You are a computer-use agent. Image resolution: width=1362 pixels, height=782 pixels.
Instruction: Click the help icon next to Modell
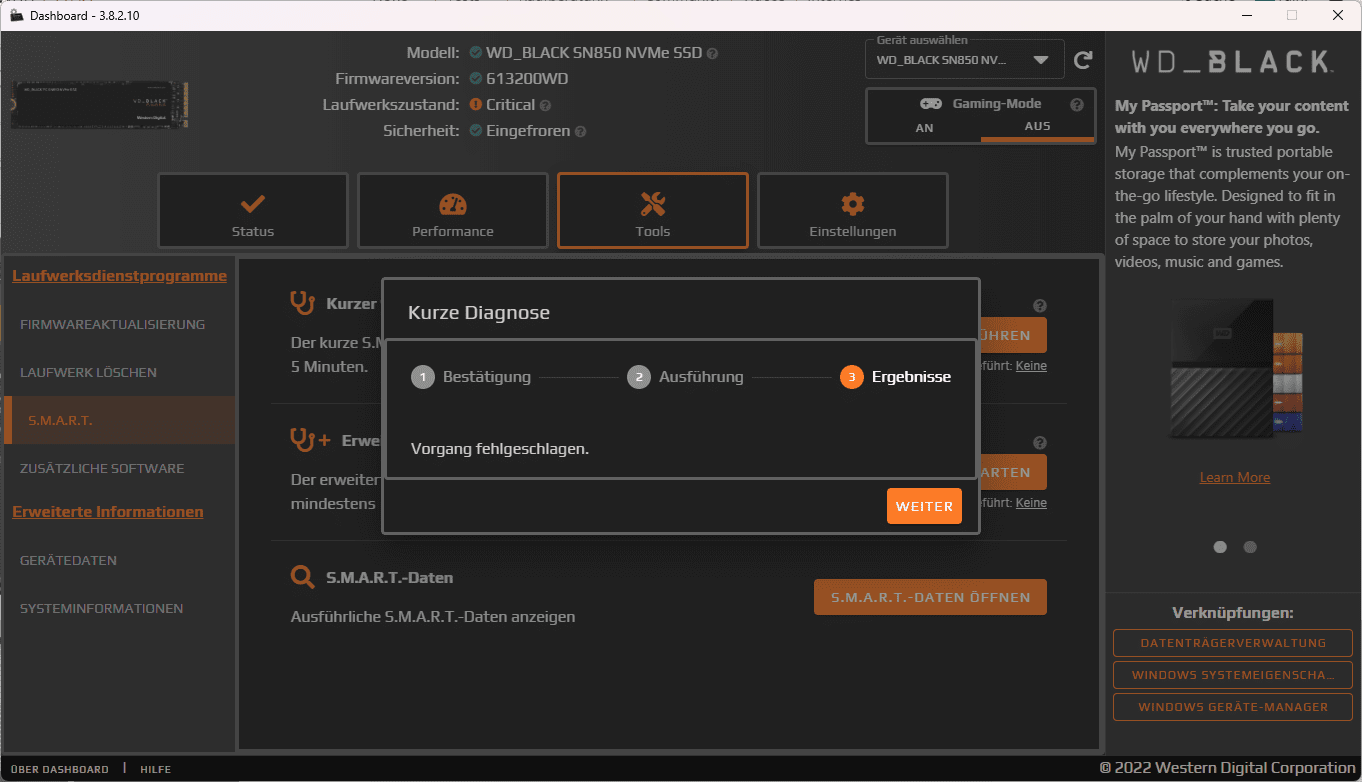tap(712, 53)
